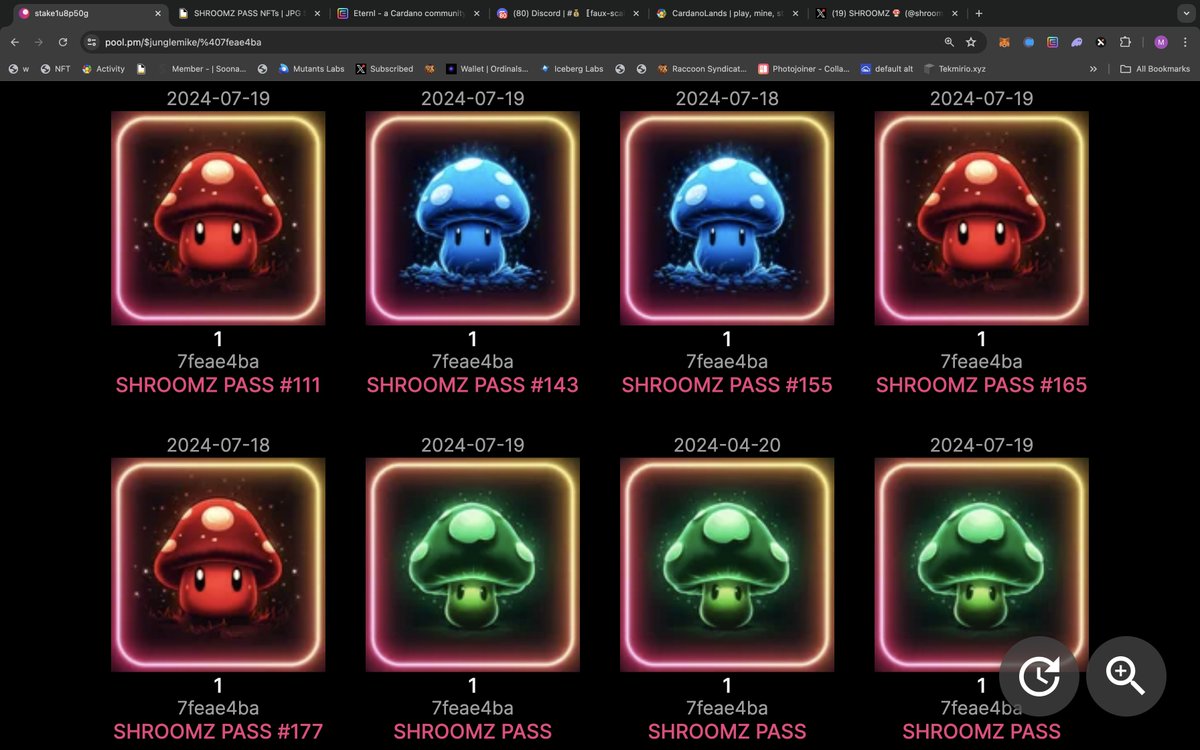1200x750 pixels.
Task: Open the Raccoon Syndicate bookmark
Action: point(702,69)
